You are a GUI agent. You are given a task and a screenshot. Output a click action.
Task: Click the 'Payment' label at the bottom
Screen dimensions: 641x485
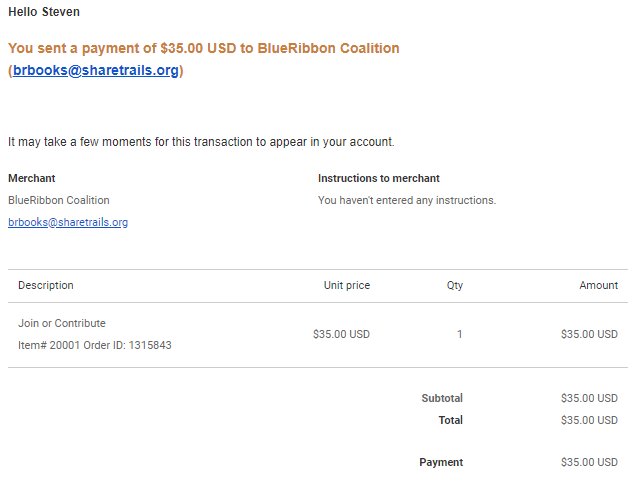(441, 462)
